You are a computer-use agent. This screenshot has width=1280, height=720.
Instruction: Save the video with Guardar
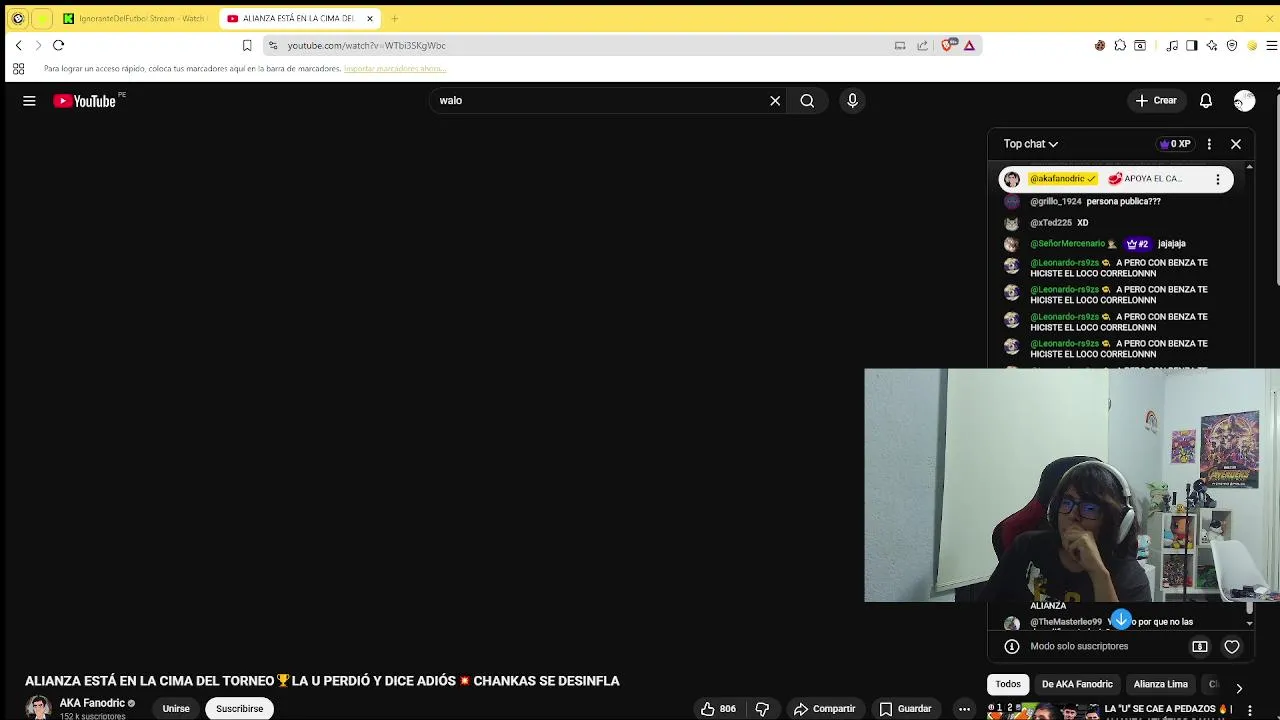[905, 709]
